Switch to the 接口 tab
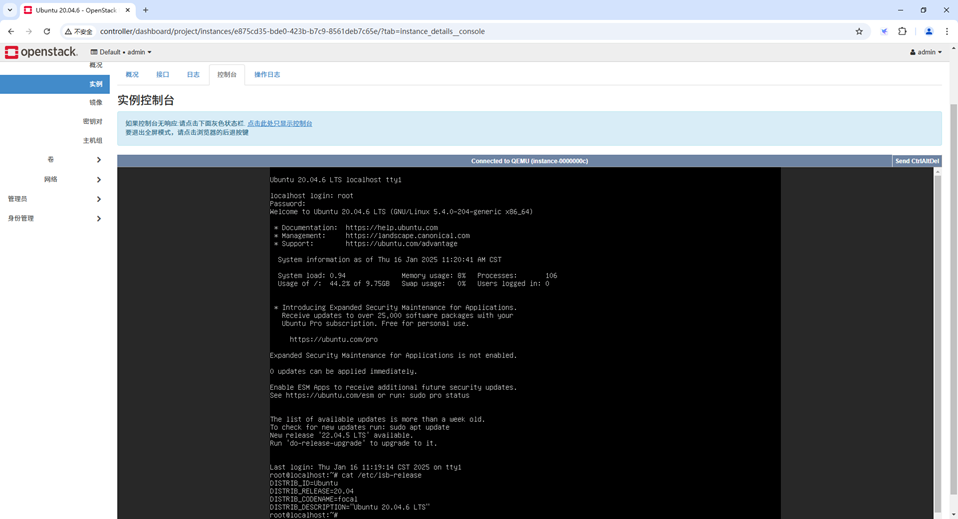The image size is (958, 519). tap(163, 75)
